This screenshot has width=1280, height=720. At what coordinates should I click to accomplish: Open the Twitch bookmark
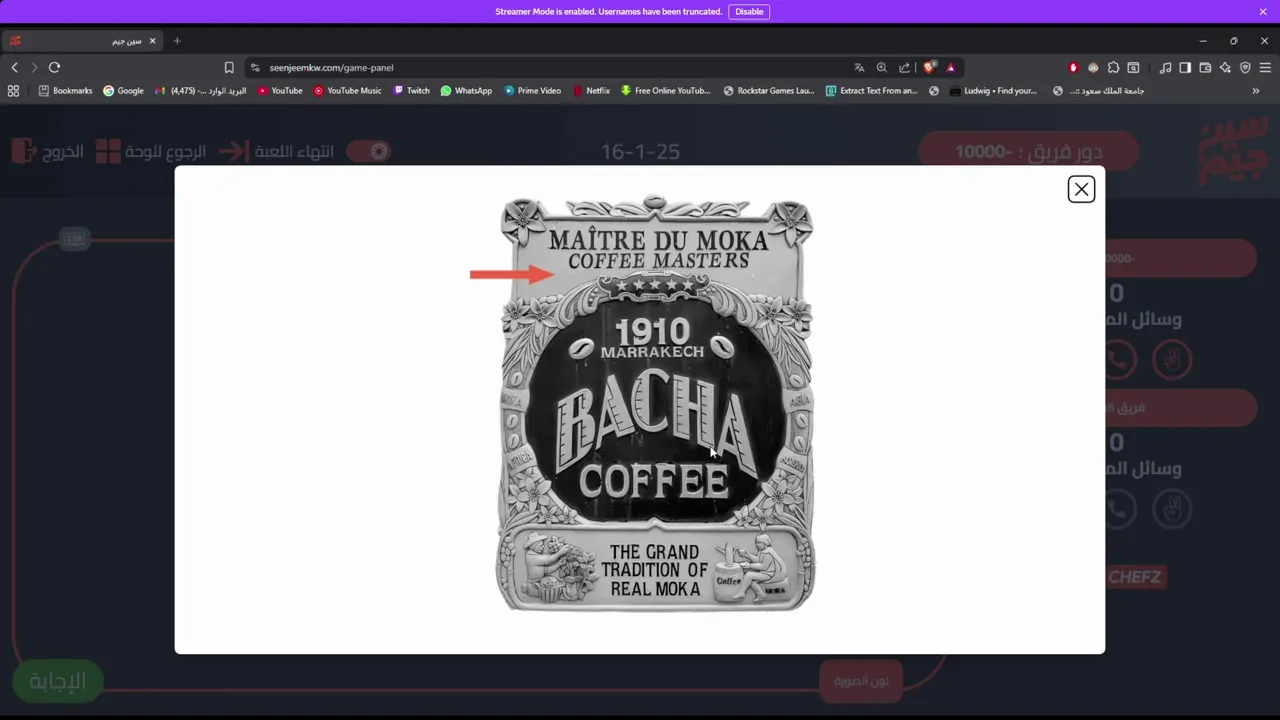click(412, 90)
